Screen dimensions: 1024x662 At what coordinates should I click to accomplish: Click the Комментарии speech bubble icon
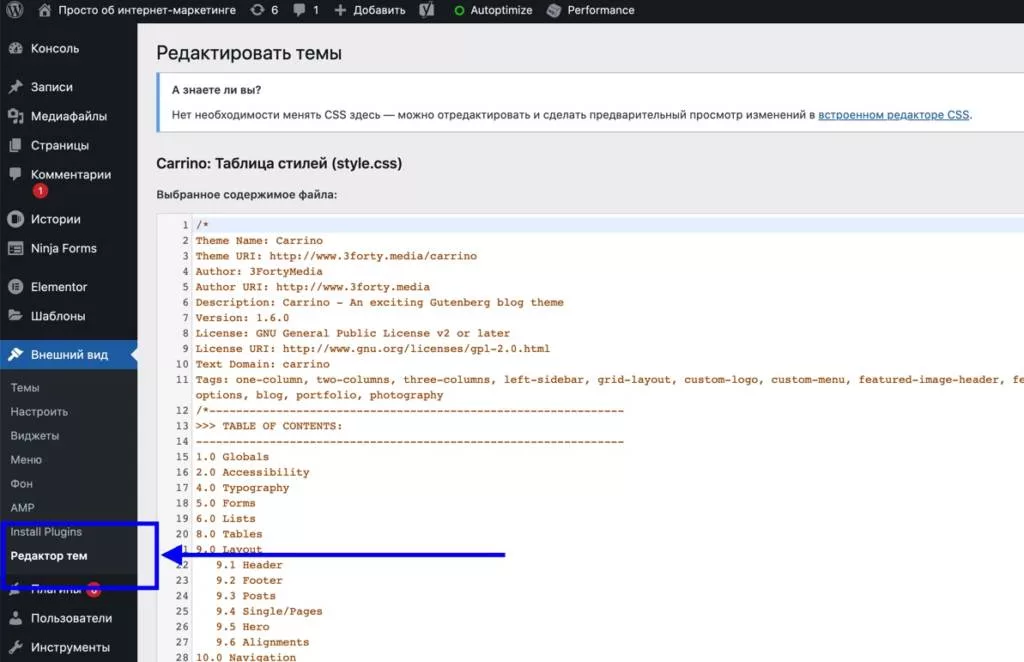(x=16, y=174)
